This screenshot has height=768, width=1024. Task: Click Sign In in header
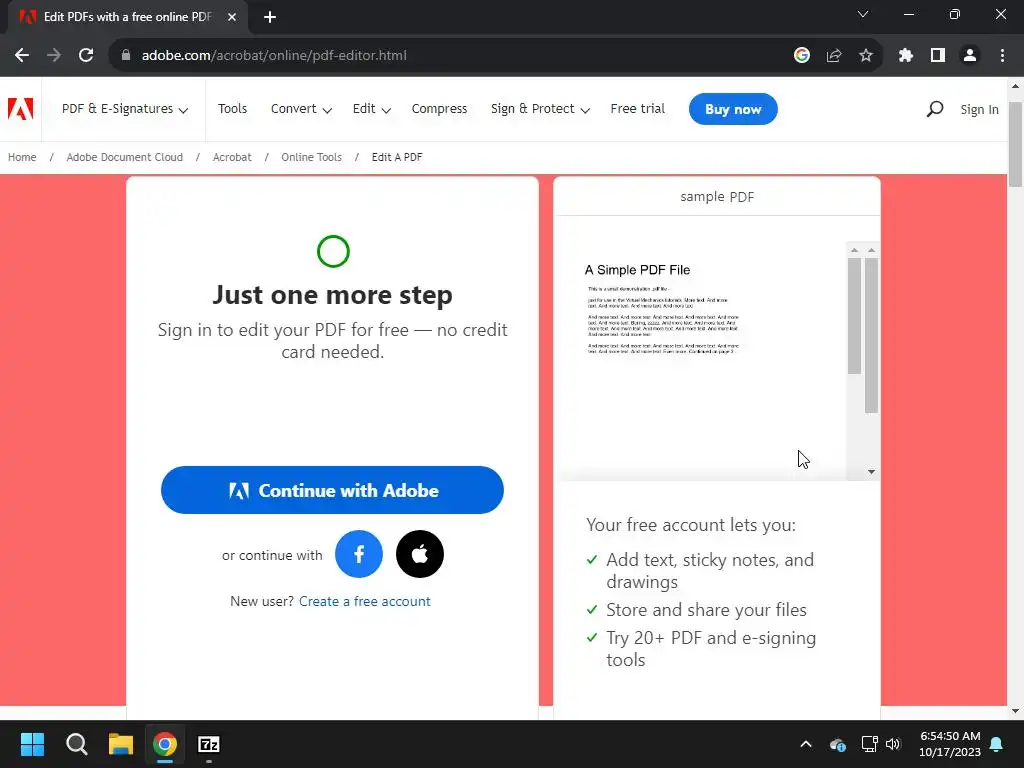click(979, 110)
